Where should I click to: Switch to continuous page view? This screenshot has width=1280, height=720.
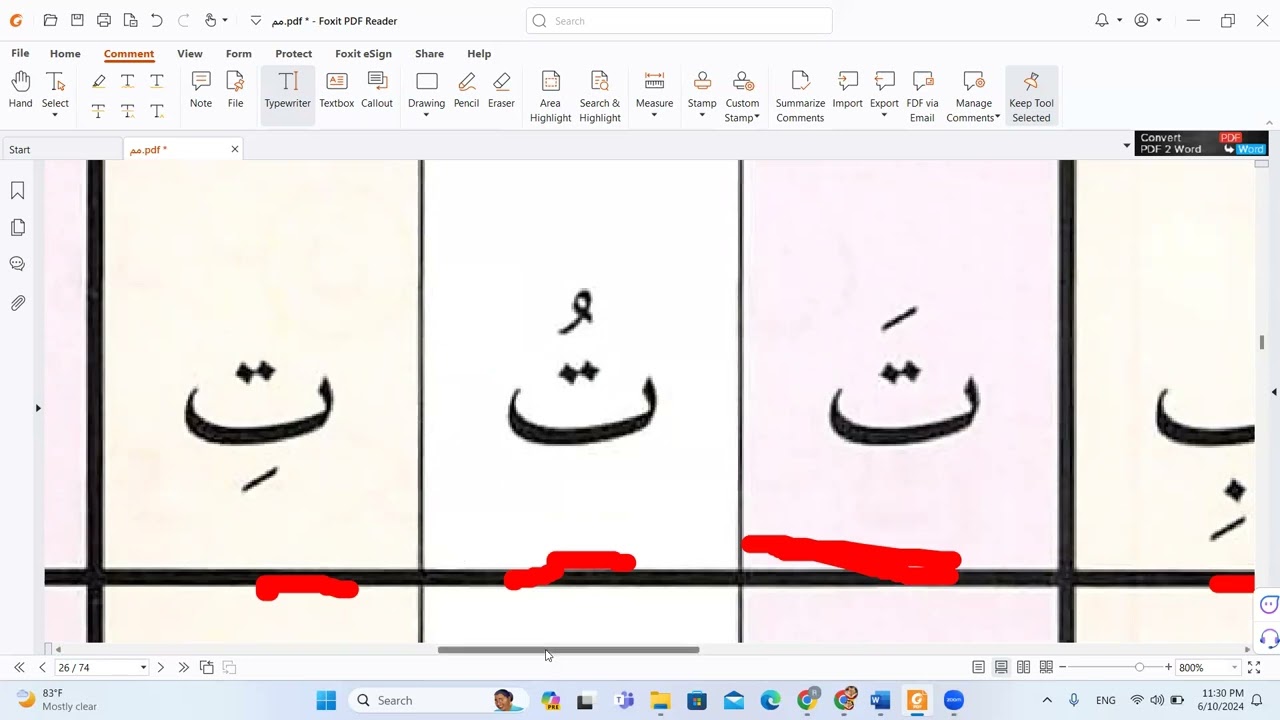coord(1001,667)
